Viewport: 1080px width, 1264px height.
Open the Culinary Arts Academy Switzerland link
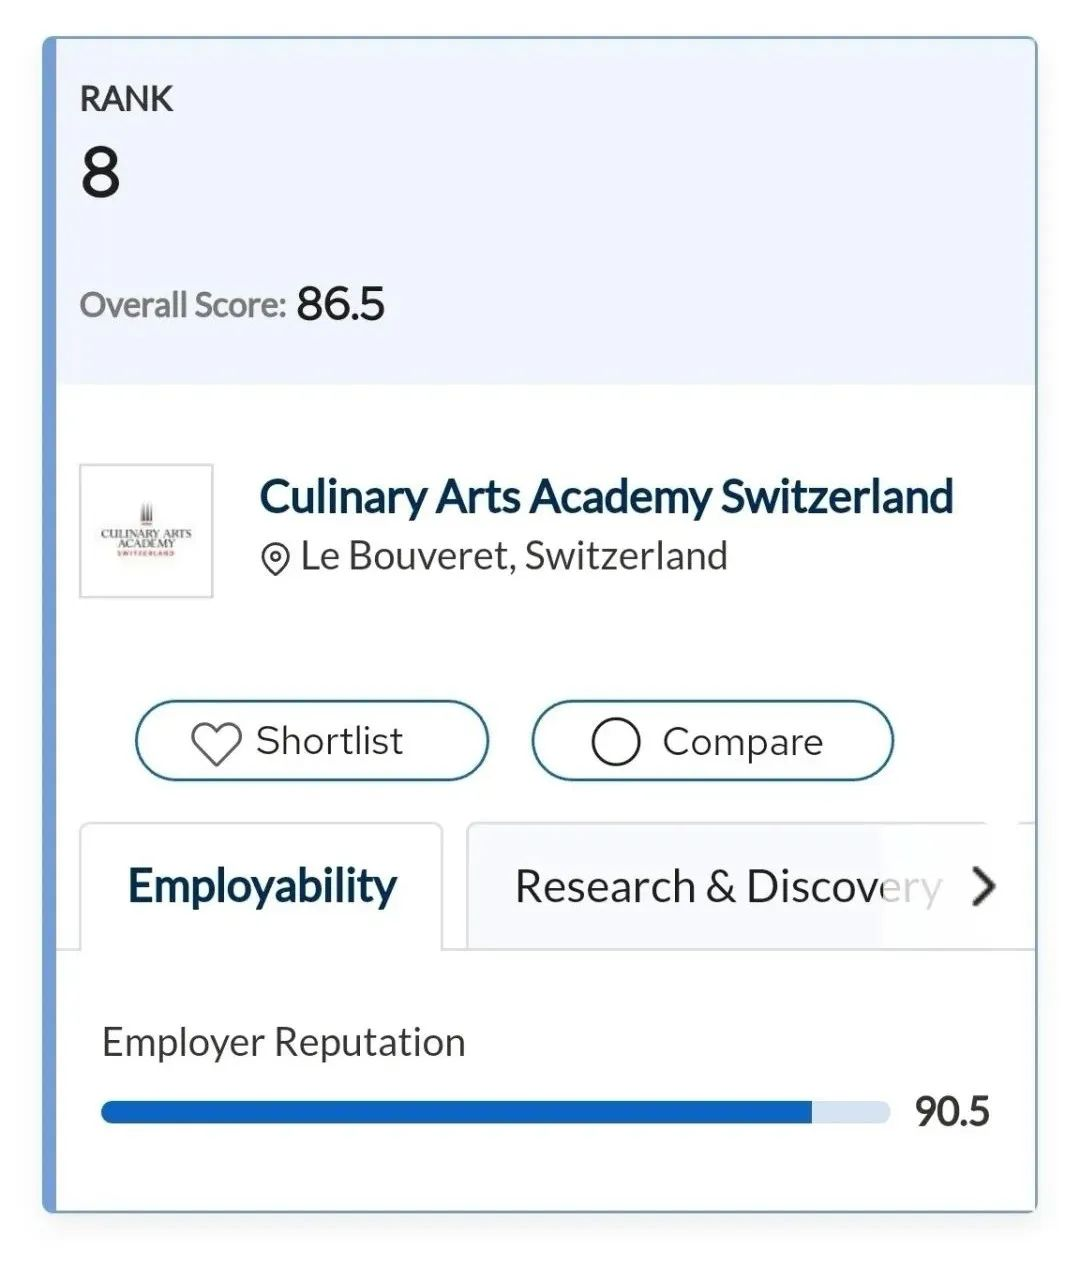606,497
